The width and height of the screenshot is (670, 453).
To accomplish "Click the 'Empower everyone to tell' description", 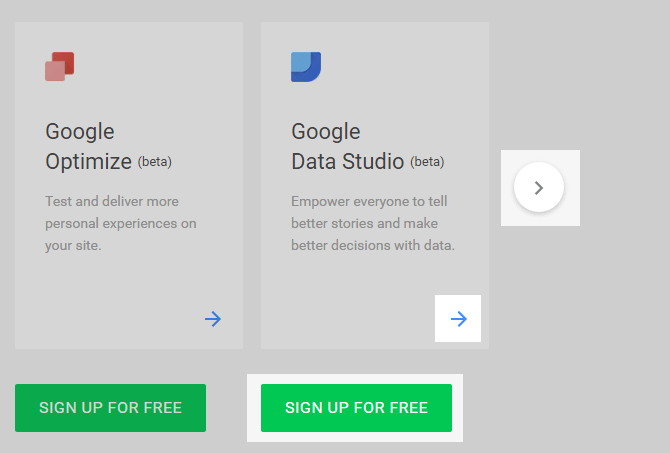I will 367,201.
